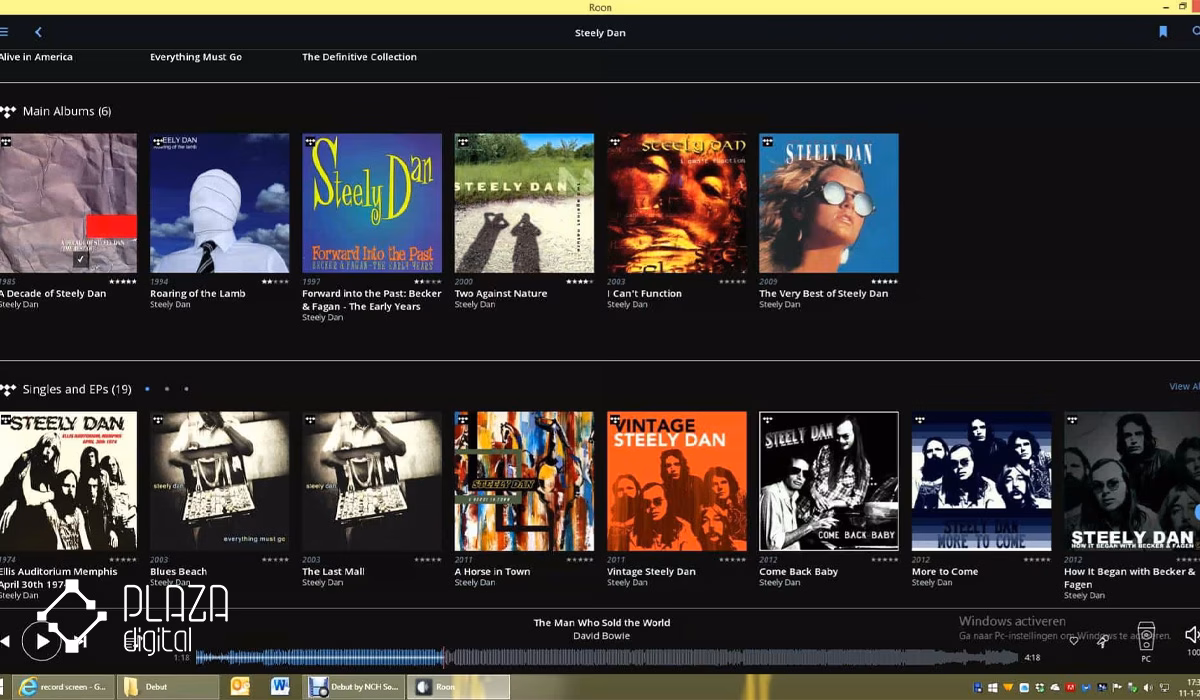Click the Main Albums (6) heading
Screen dimensions: 1200x700
tap(67, 111)
